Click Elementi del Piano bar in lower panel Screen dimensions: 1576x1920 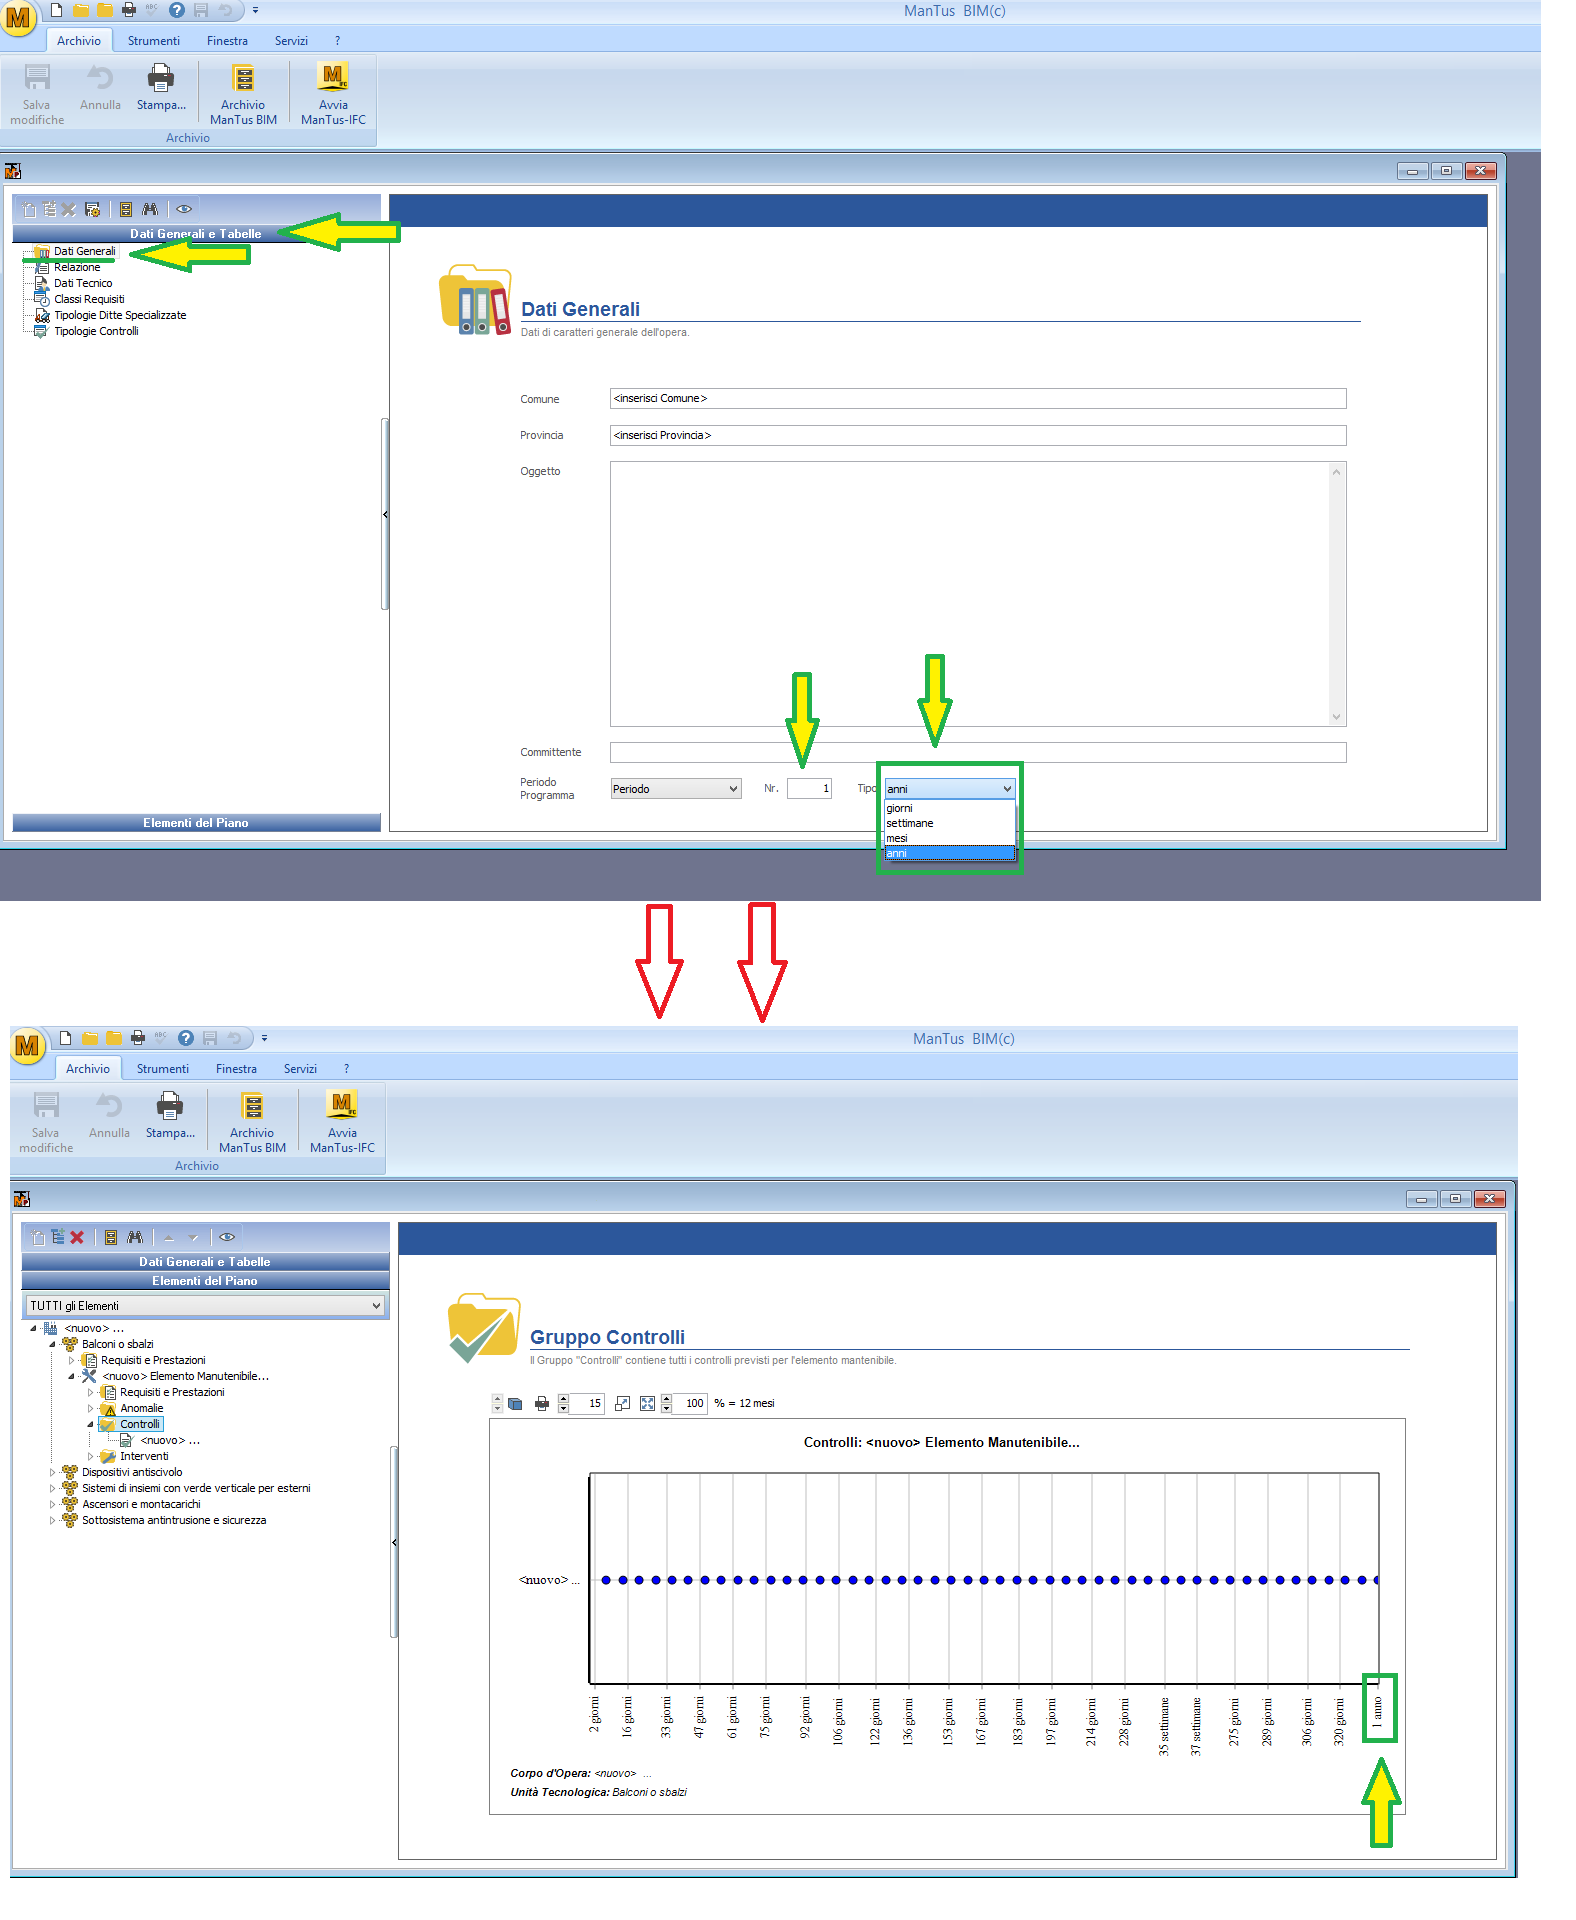point(205,1281)
